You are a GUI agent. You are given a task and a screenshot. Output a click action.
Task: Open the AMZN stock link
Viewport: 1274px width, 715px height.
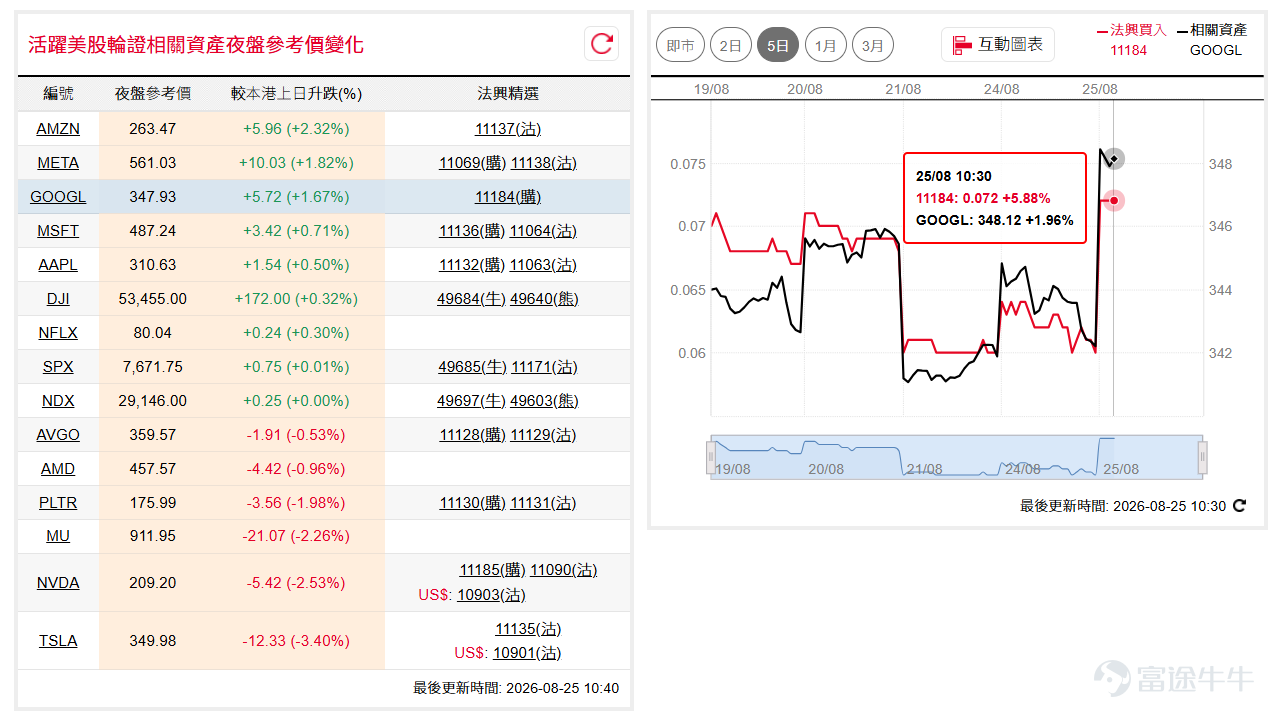pyautogui.click(x=58, y=129)
